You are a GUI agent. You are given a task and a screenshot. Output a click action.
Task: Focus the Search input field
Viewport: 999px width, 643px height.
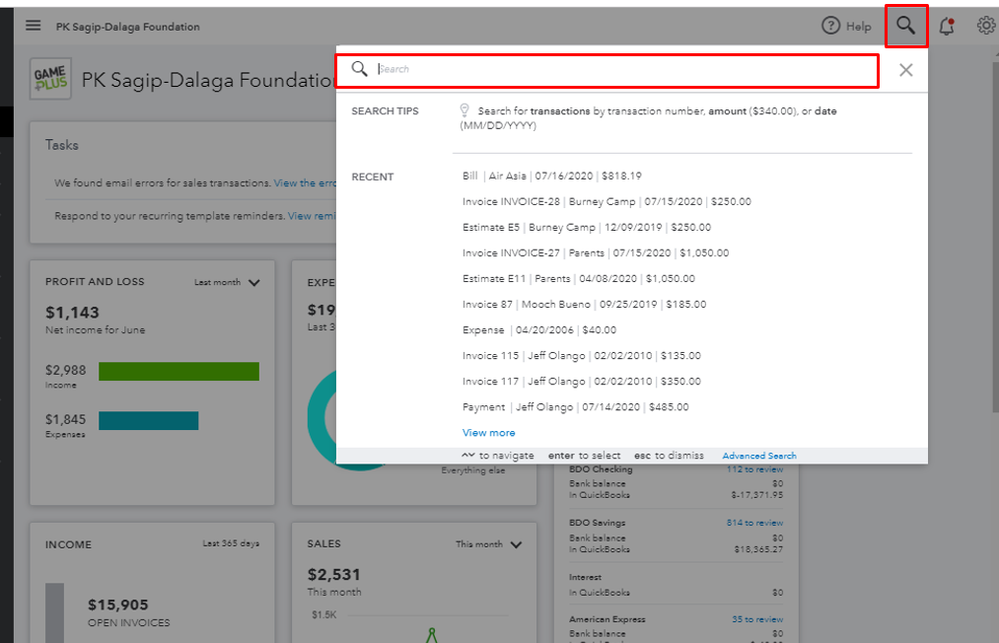607,70
